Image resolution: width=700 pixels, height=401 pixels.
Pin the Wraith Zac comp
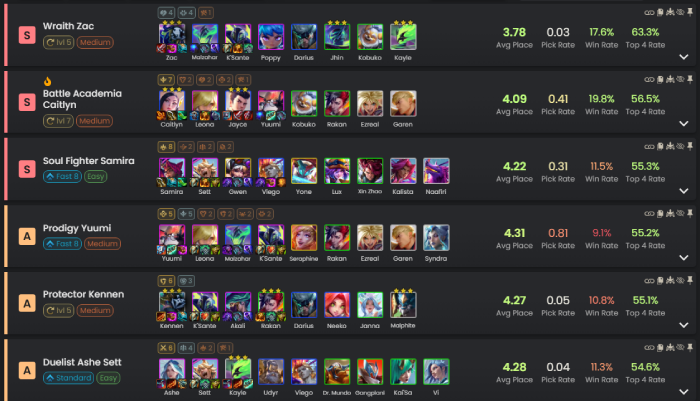point(690,12)
